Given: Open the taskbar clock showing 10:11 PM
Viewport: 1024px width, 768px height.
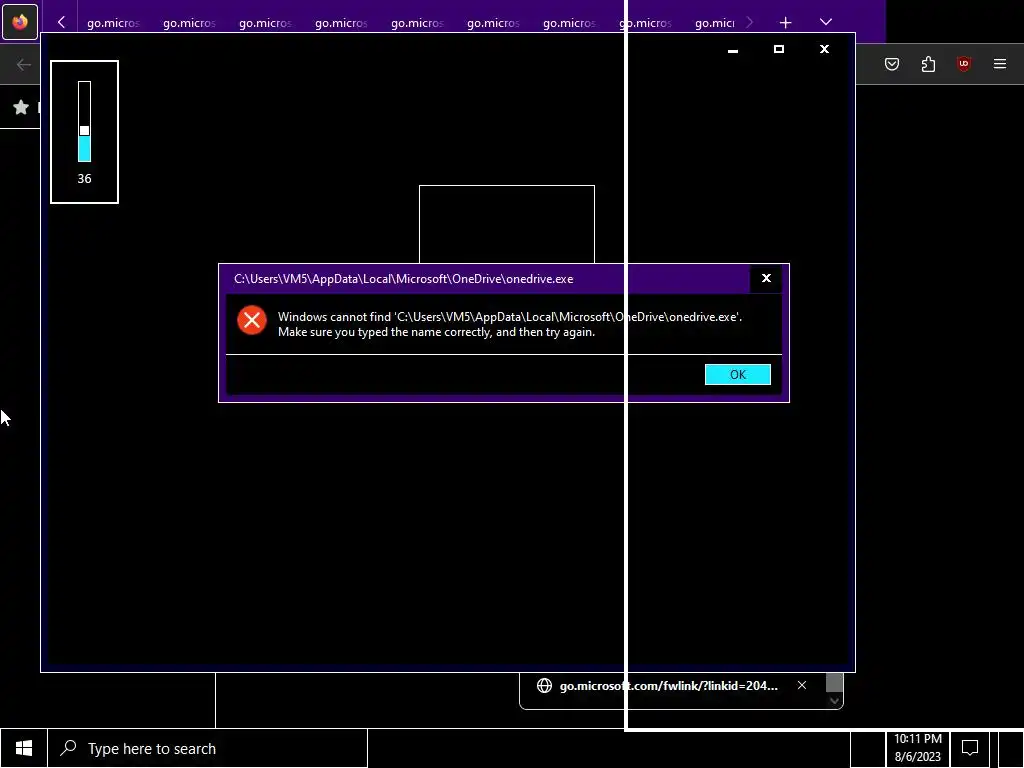Looking at the screenshot, I should tap(918, 748).
